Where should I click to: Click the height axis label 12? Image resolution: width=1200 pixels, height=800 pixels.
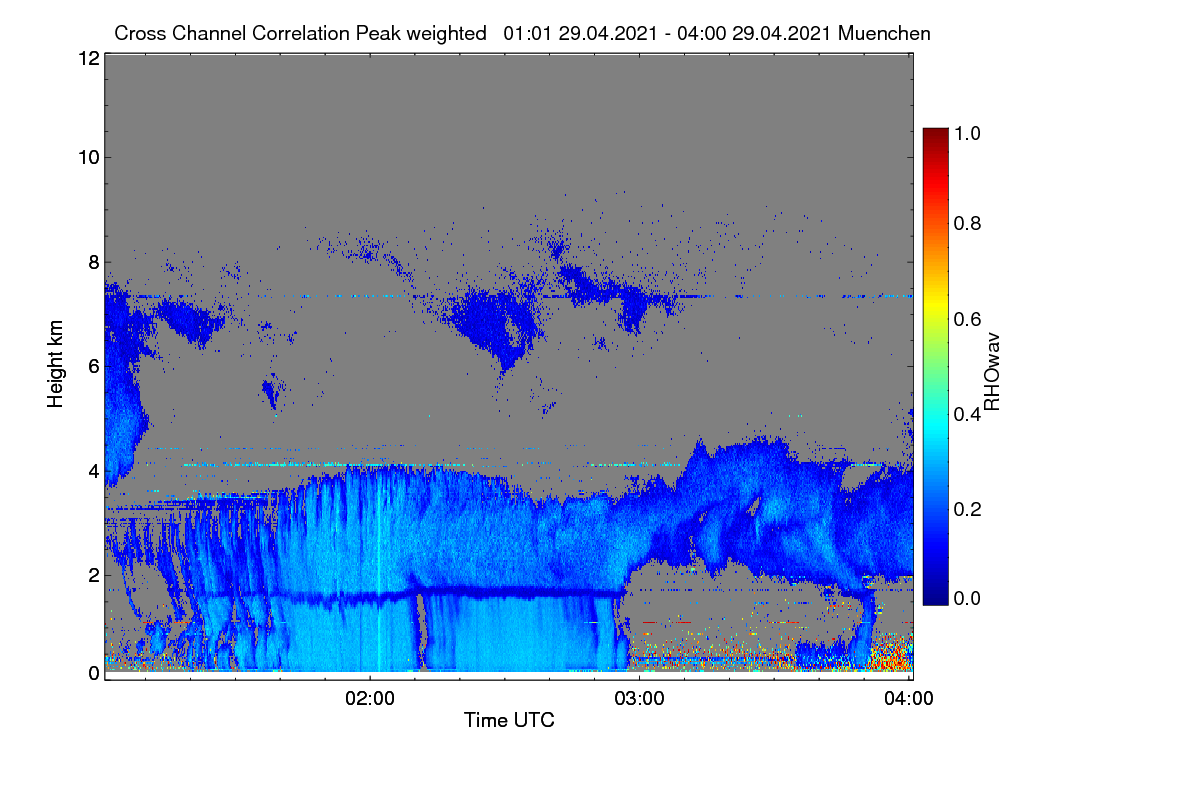pyautogui.click(x=87, y=58)
